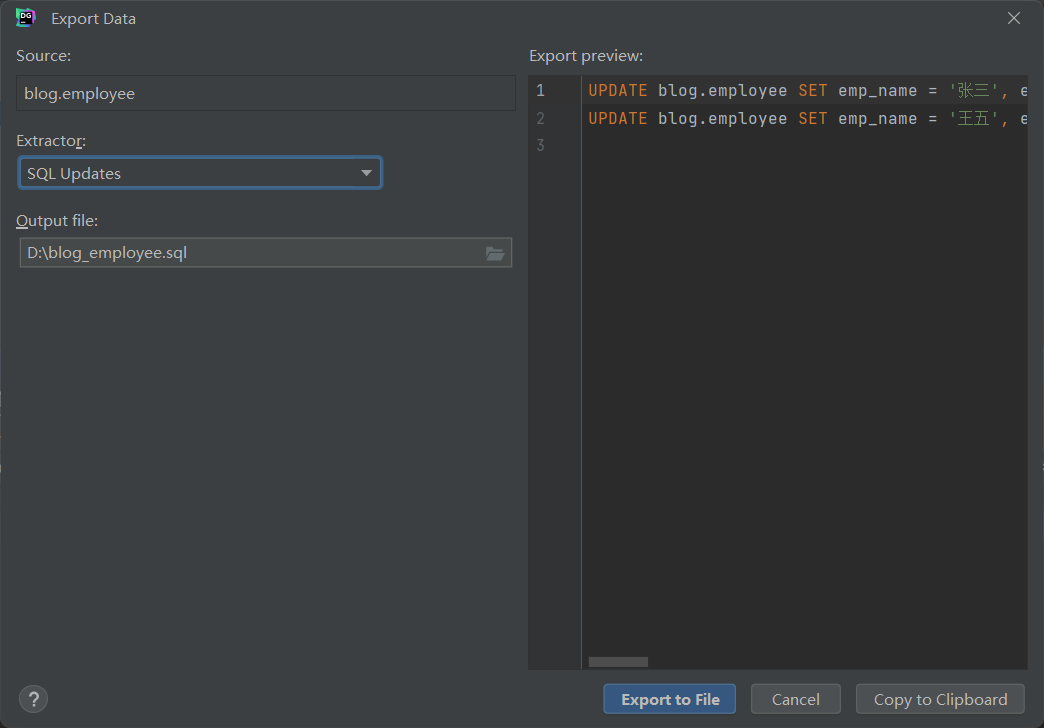This screenshot has height=728, width=1044.
Task: Click line number 1 in preview gutter
Action: 541,91
